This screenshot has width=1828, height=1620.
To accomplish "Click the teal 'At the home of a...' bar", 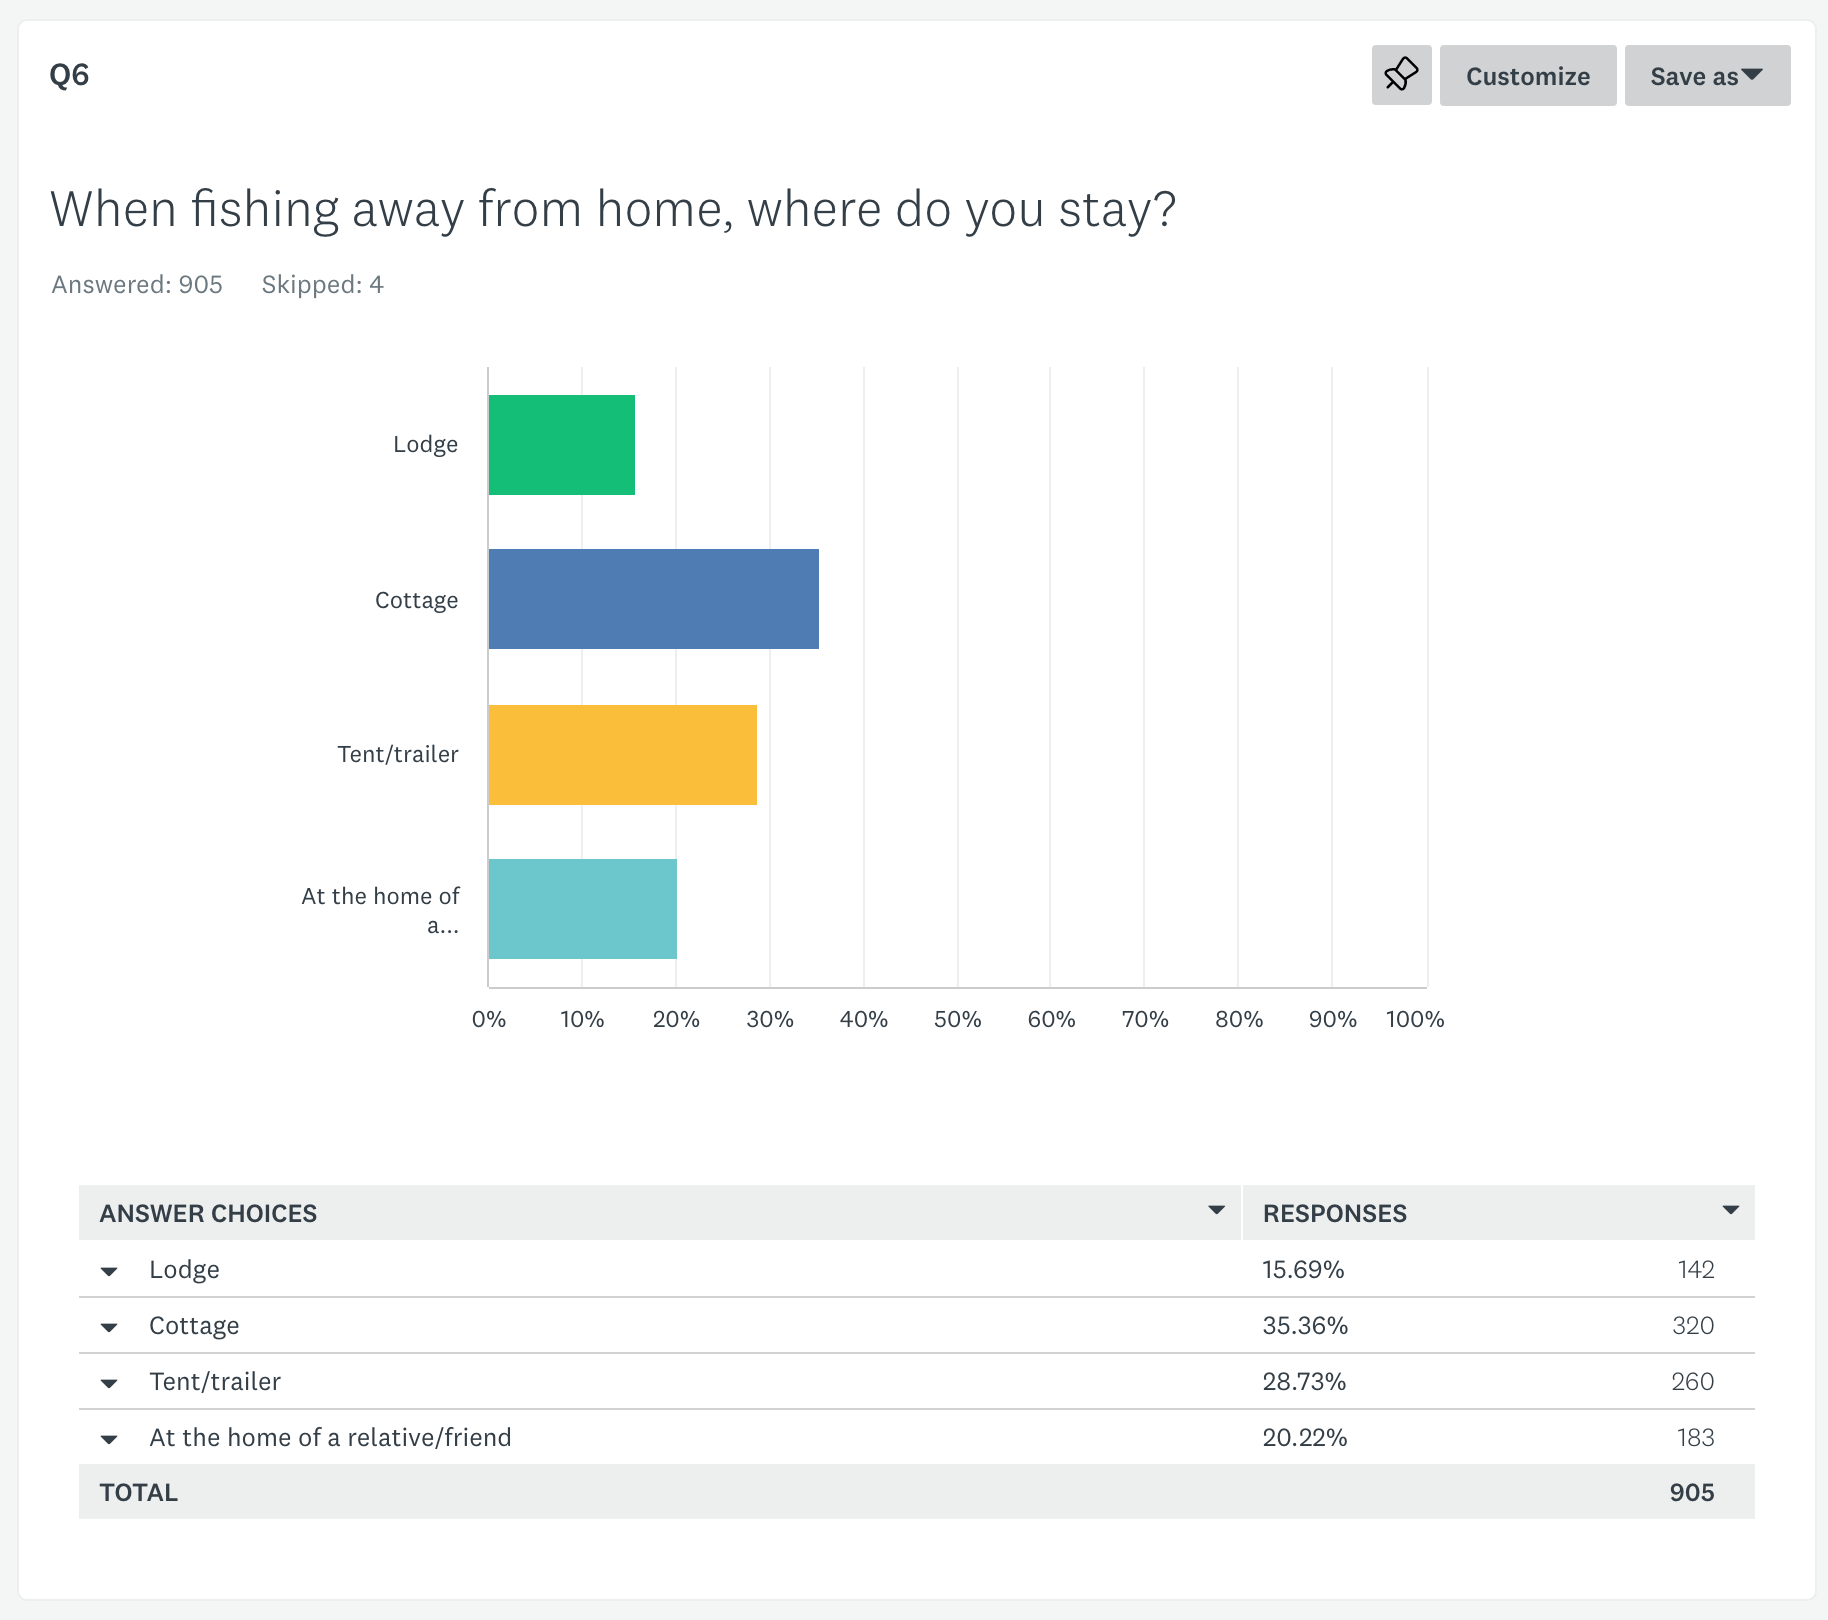I will [583, 909].
